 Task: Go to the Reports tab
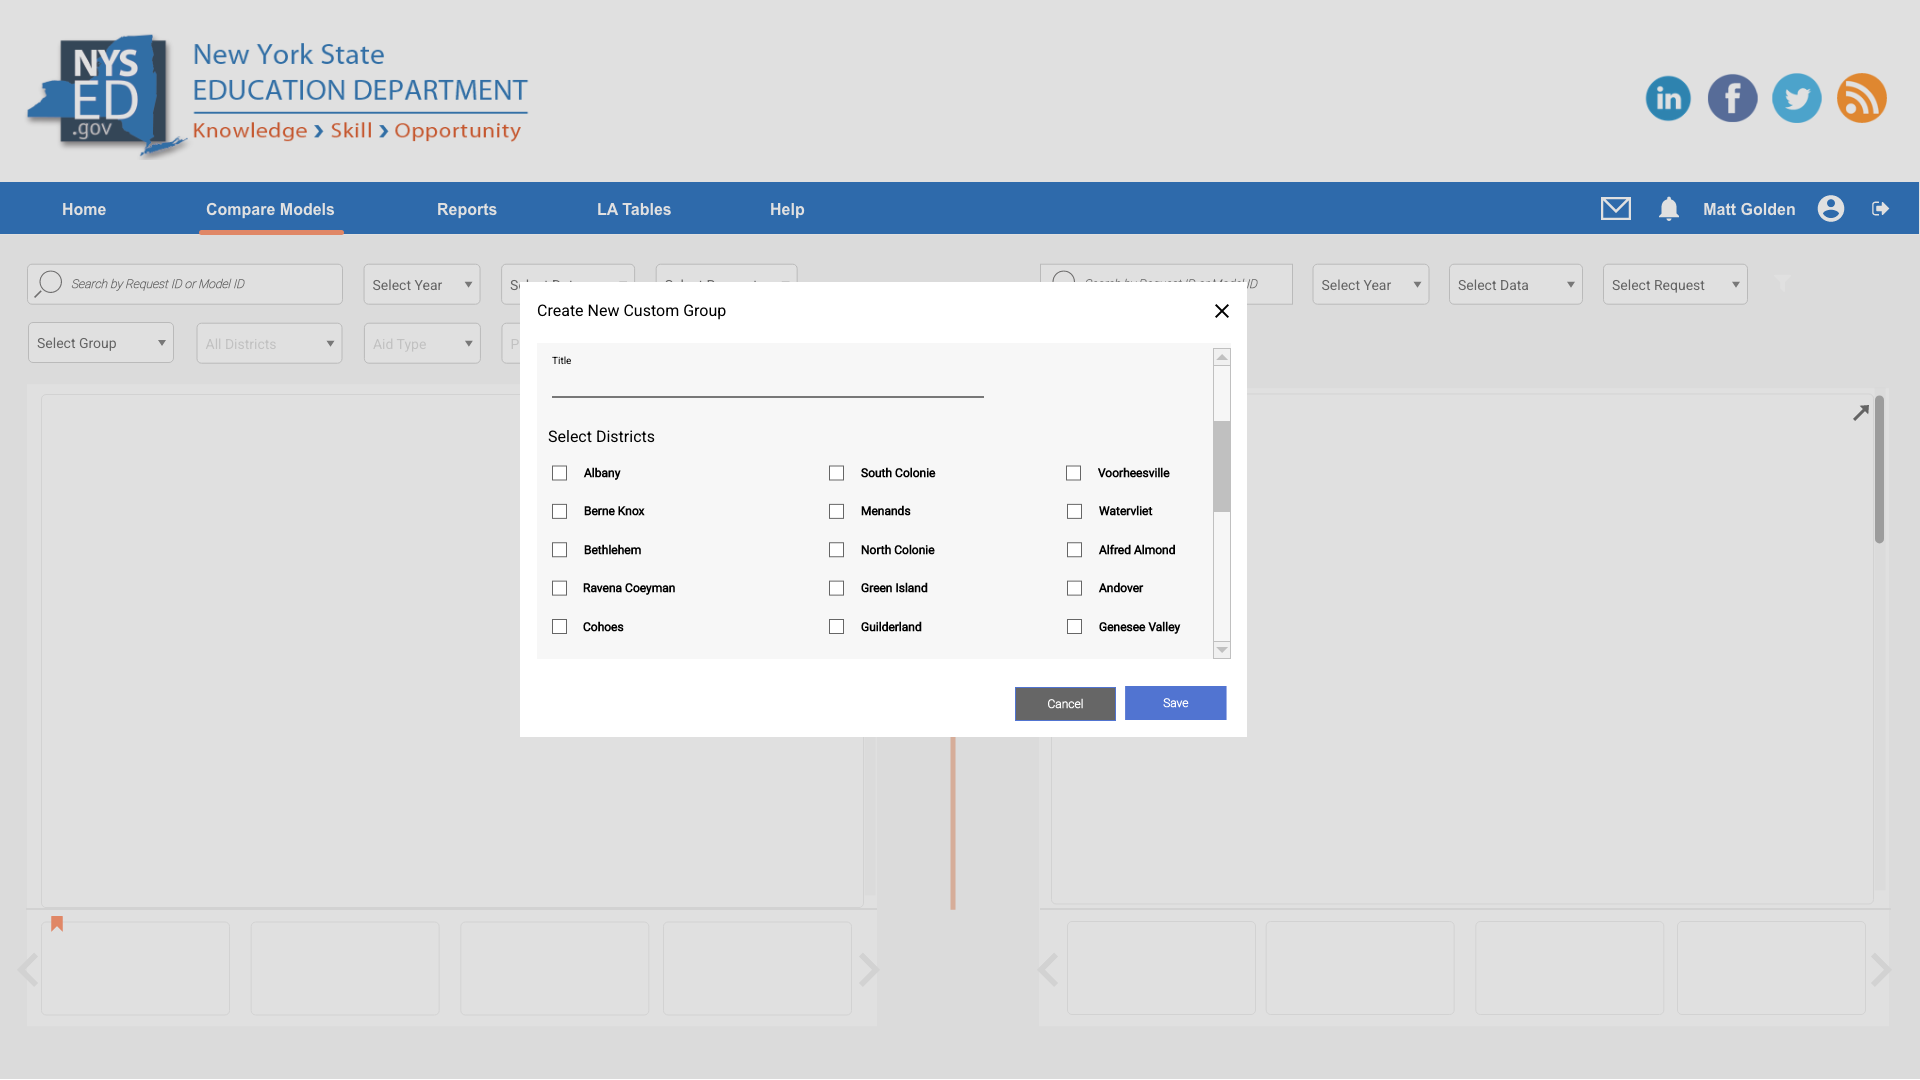tap(466, 209)
